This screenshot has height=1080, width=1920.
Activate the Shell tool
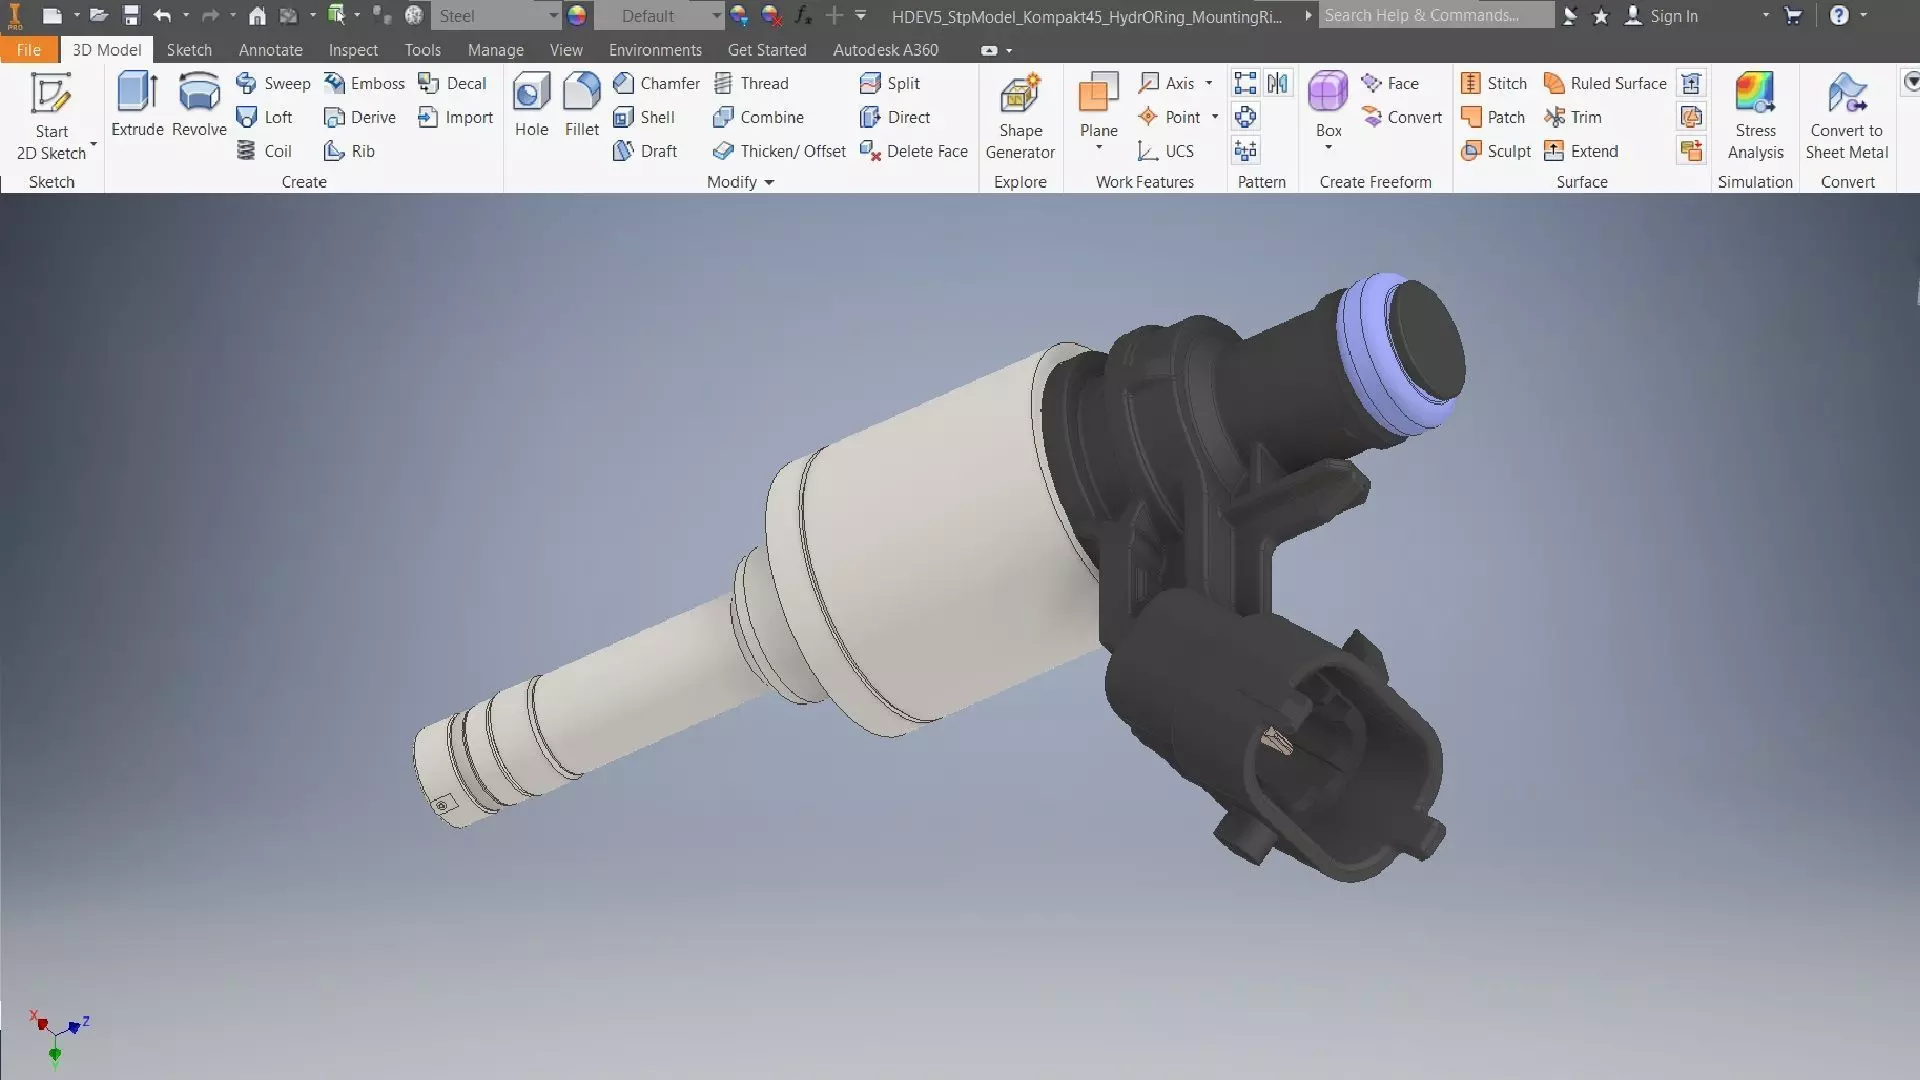click(644, 117)
